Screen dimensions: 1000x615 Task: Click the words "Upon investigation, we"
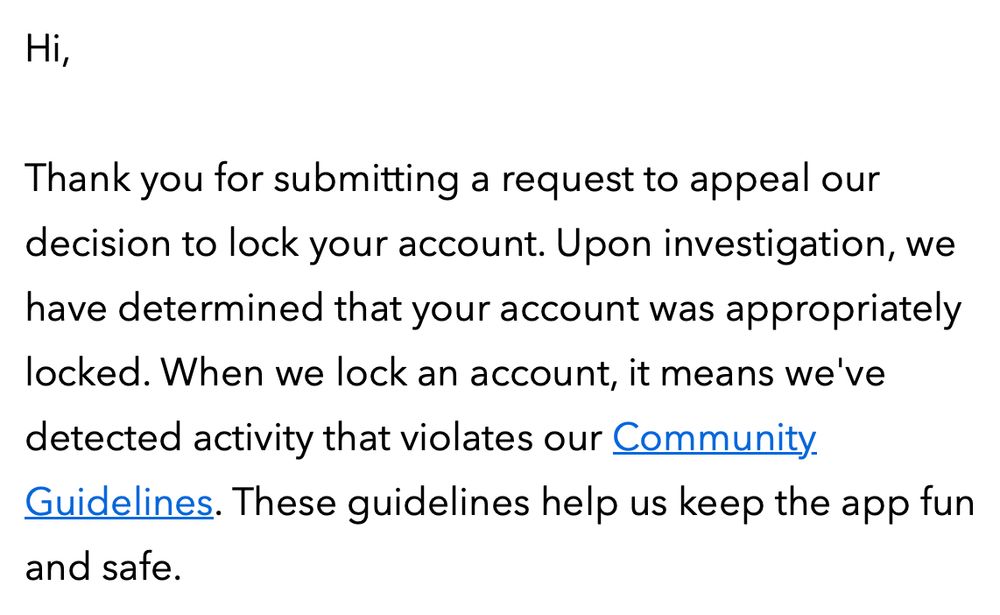pyautogui.click(x=756, y=244)
